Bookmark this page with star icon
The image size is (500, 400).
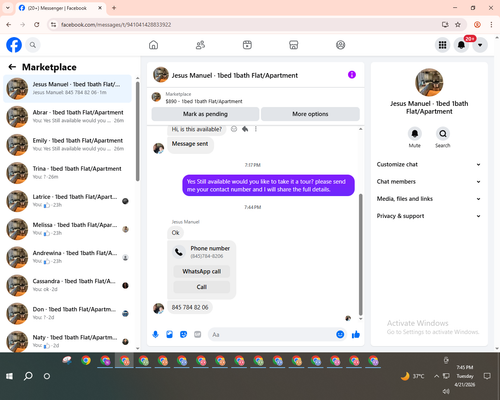[x=458, y=25]
